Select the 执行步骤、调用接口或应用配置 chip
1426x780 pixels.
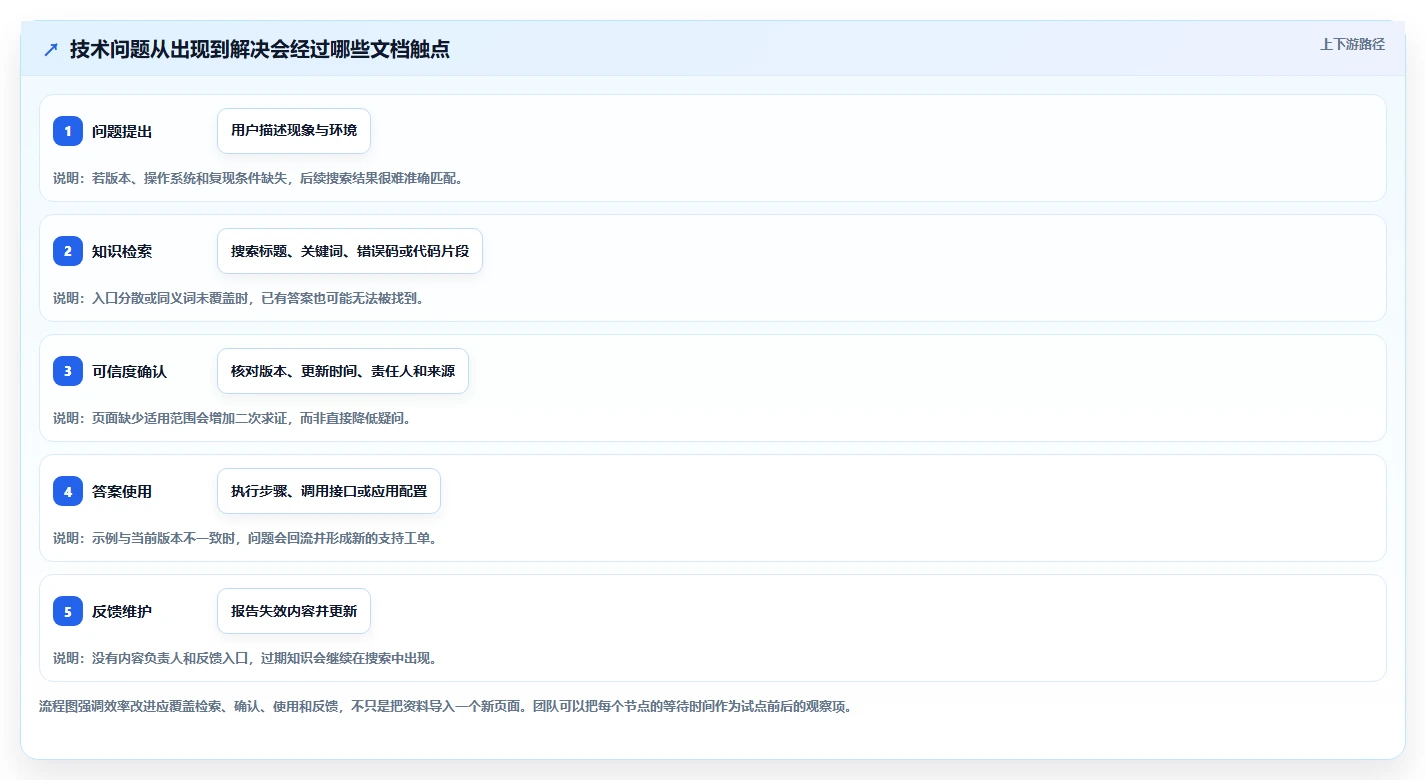point(329,491)
